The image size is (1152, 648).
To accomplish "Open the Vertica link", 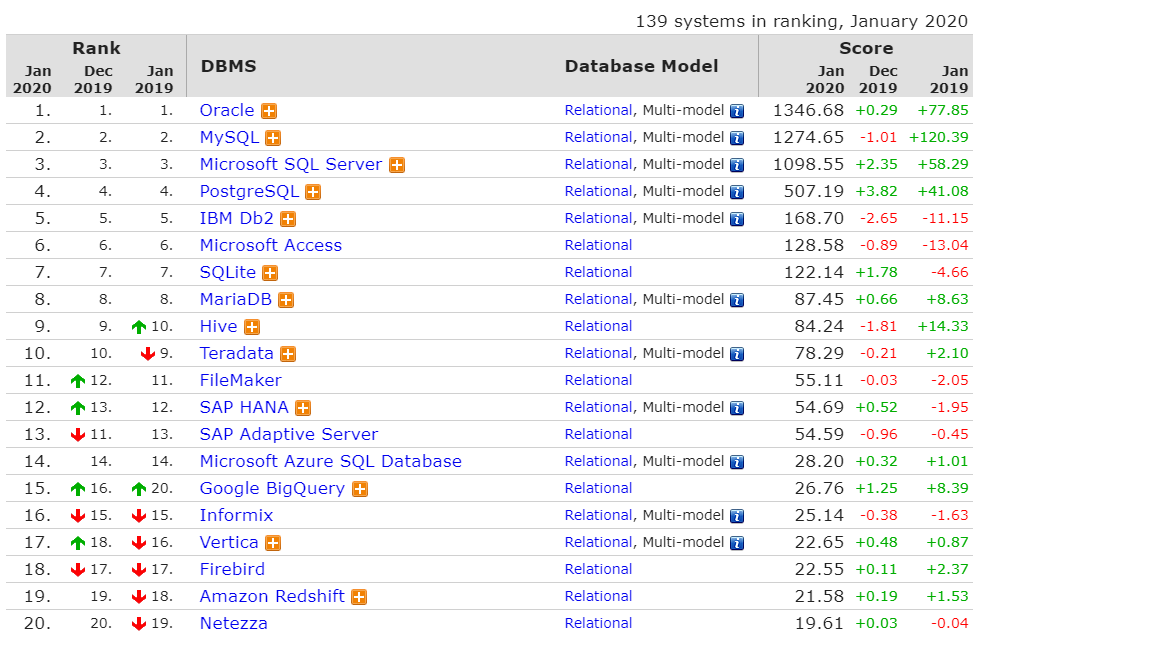I will pyautogui.click(x=229, y=542).
